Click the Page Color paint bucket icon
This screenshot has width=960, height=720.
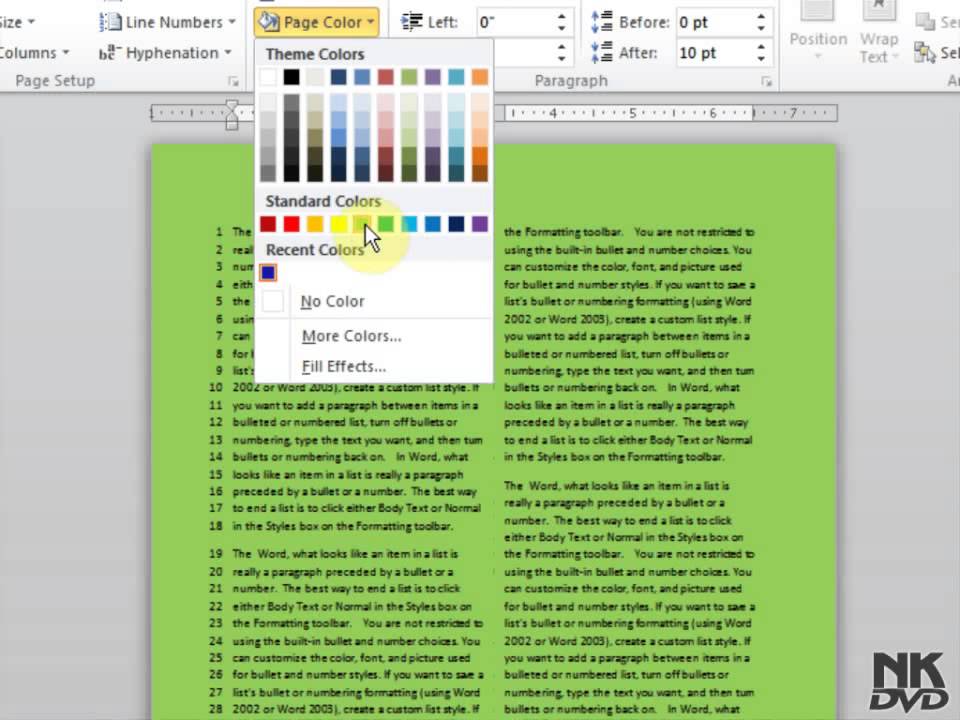pyautogui.click(x=269, y=23)
